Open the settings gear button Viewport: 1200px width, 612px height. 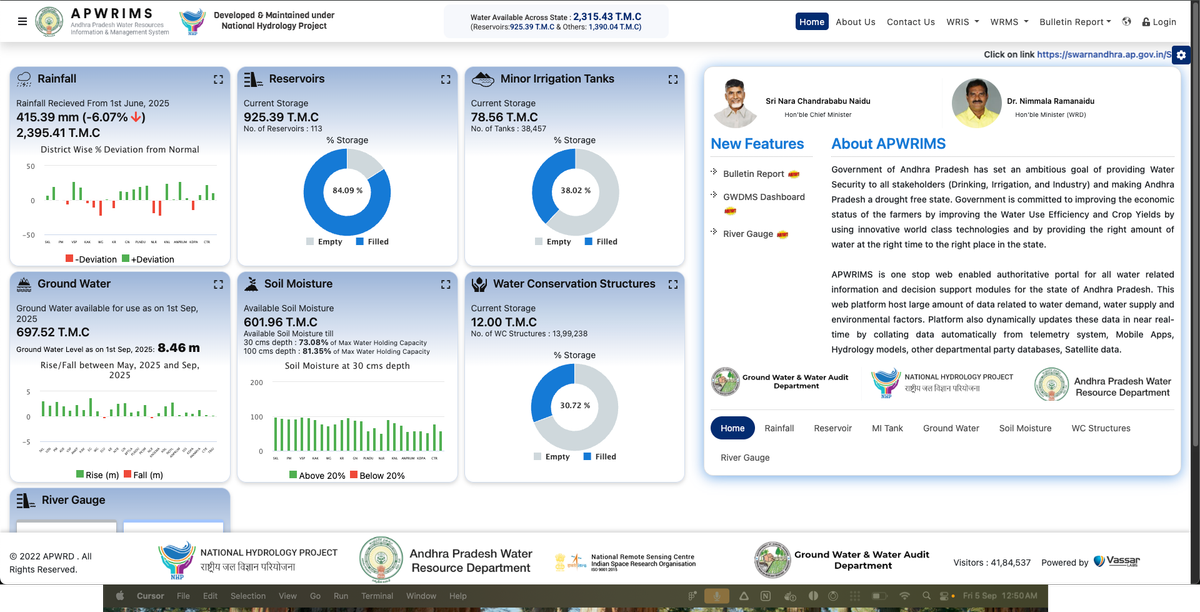(1181, 55)
